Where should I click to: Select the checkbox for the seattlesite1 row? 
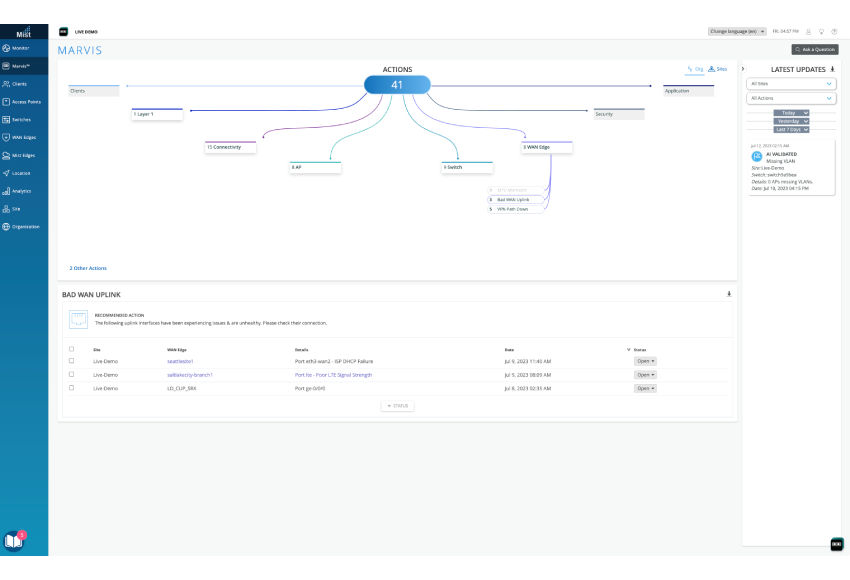71,361
